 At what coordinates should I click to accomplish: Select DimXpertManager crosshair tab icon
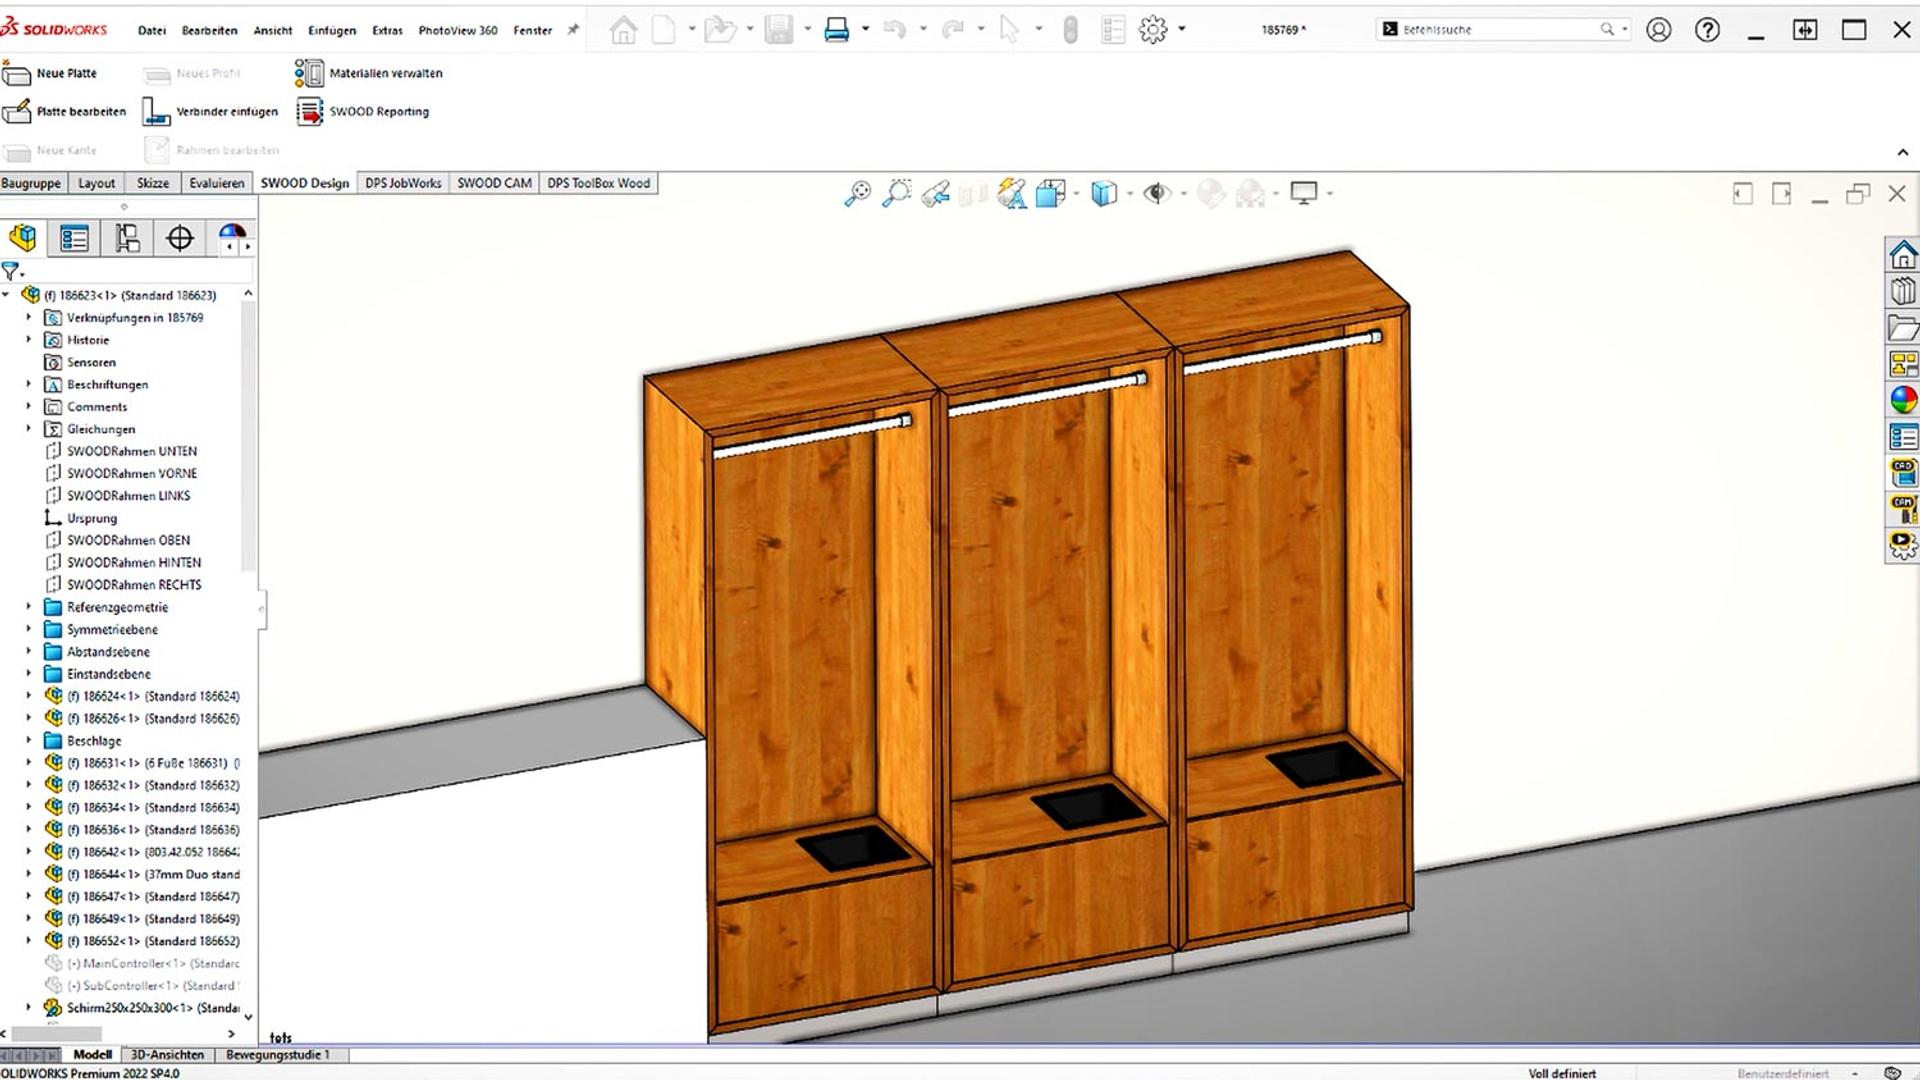coord(180,238)
